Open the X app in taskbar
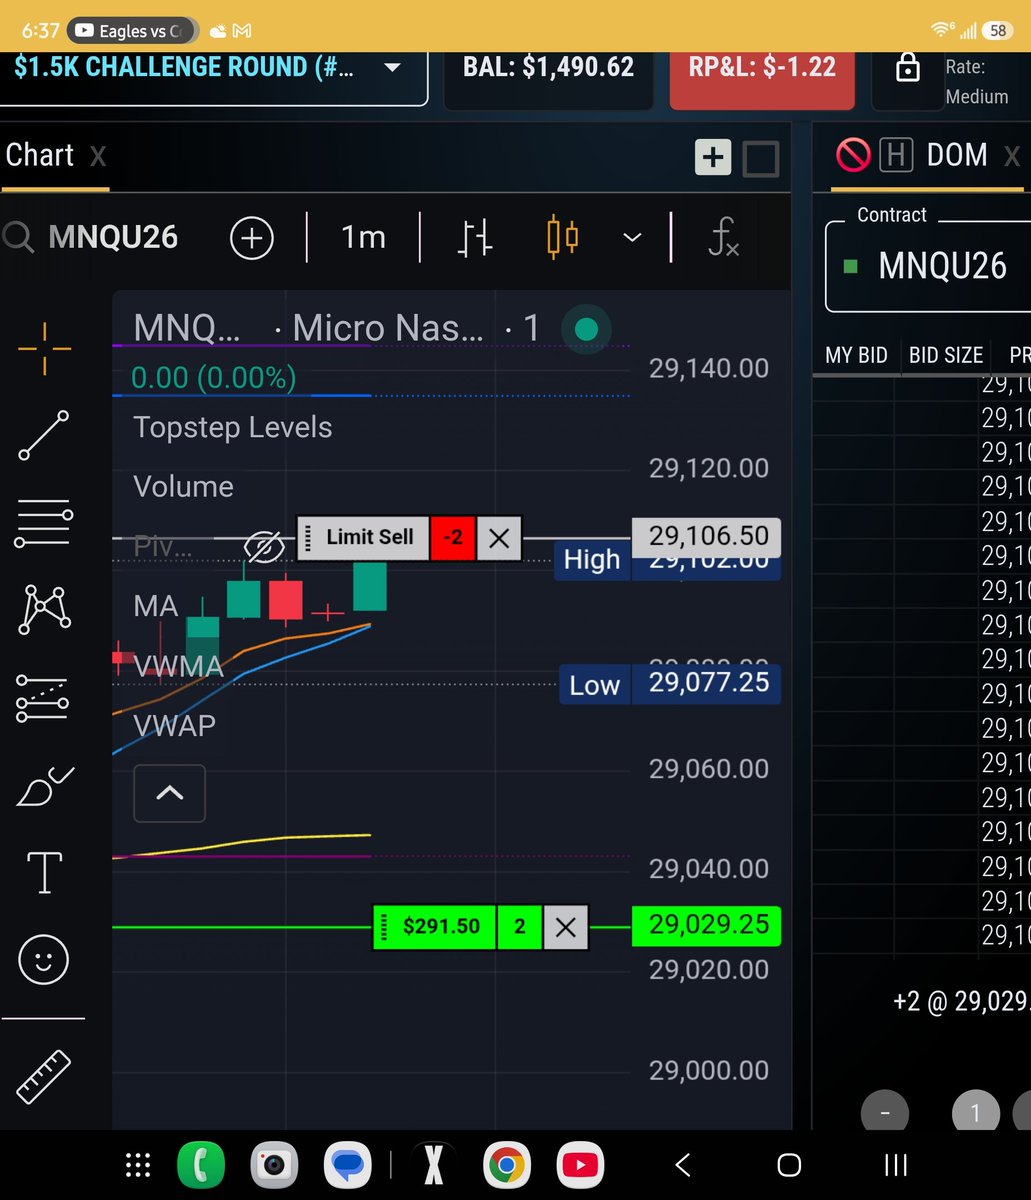 pyautogui.click(x=433, y=1165)
